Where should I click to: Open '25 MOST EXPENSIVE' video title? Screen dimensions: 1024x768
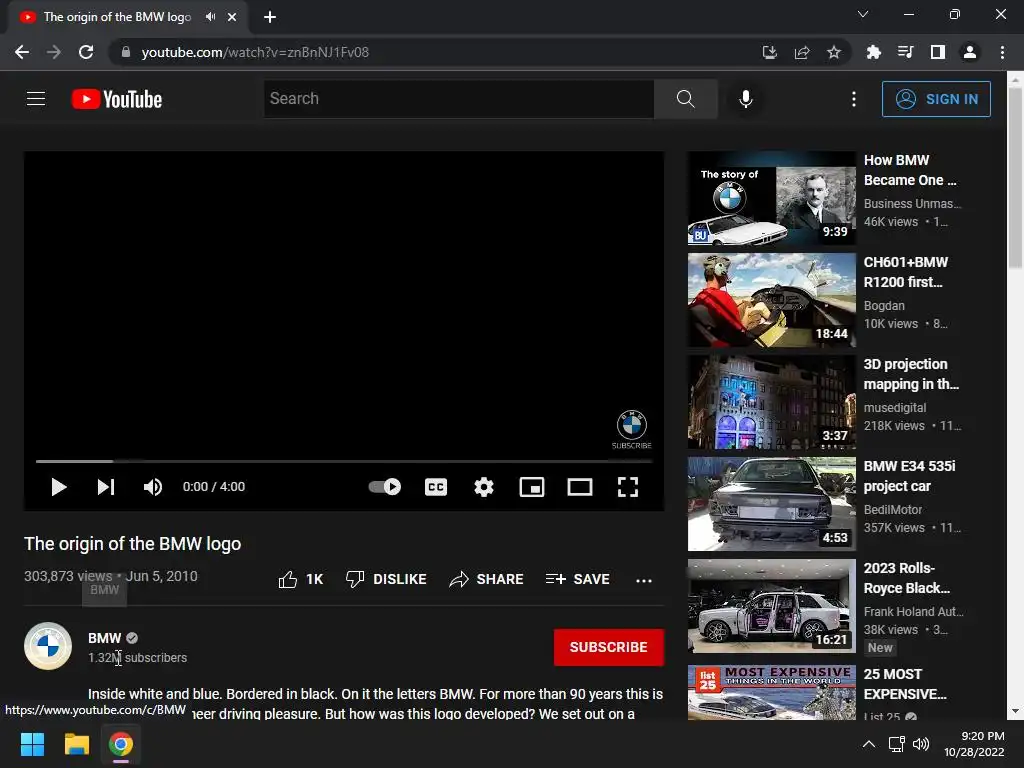coord(904,684)
